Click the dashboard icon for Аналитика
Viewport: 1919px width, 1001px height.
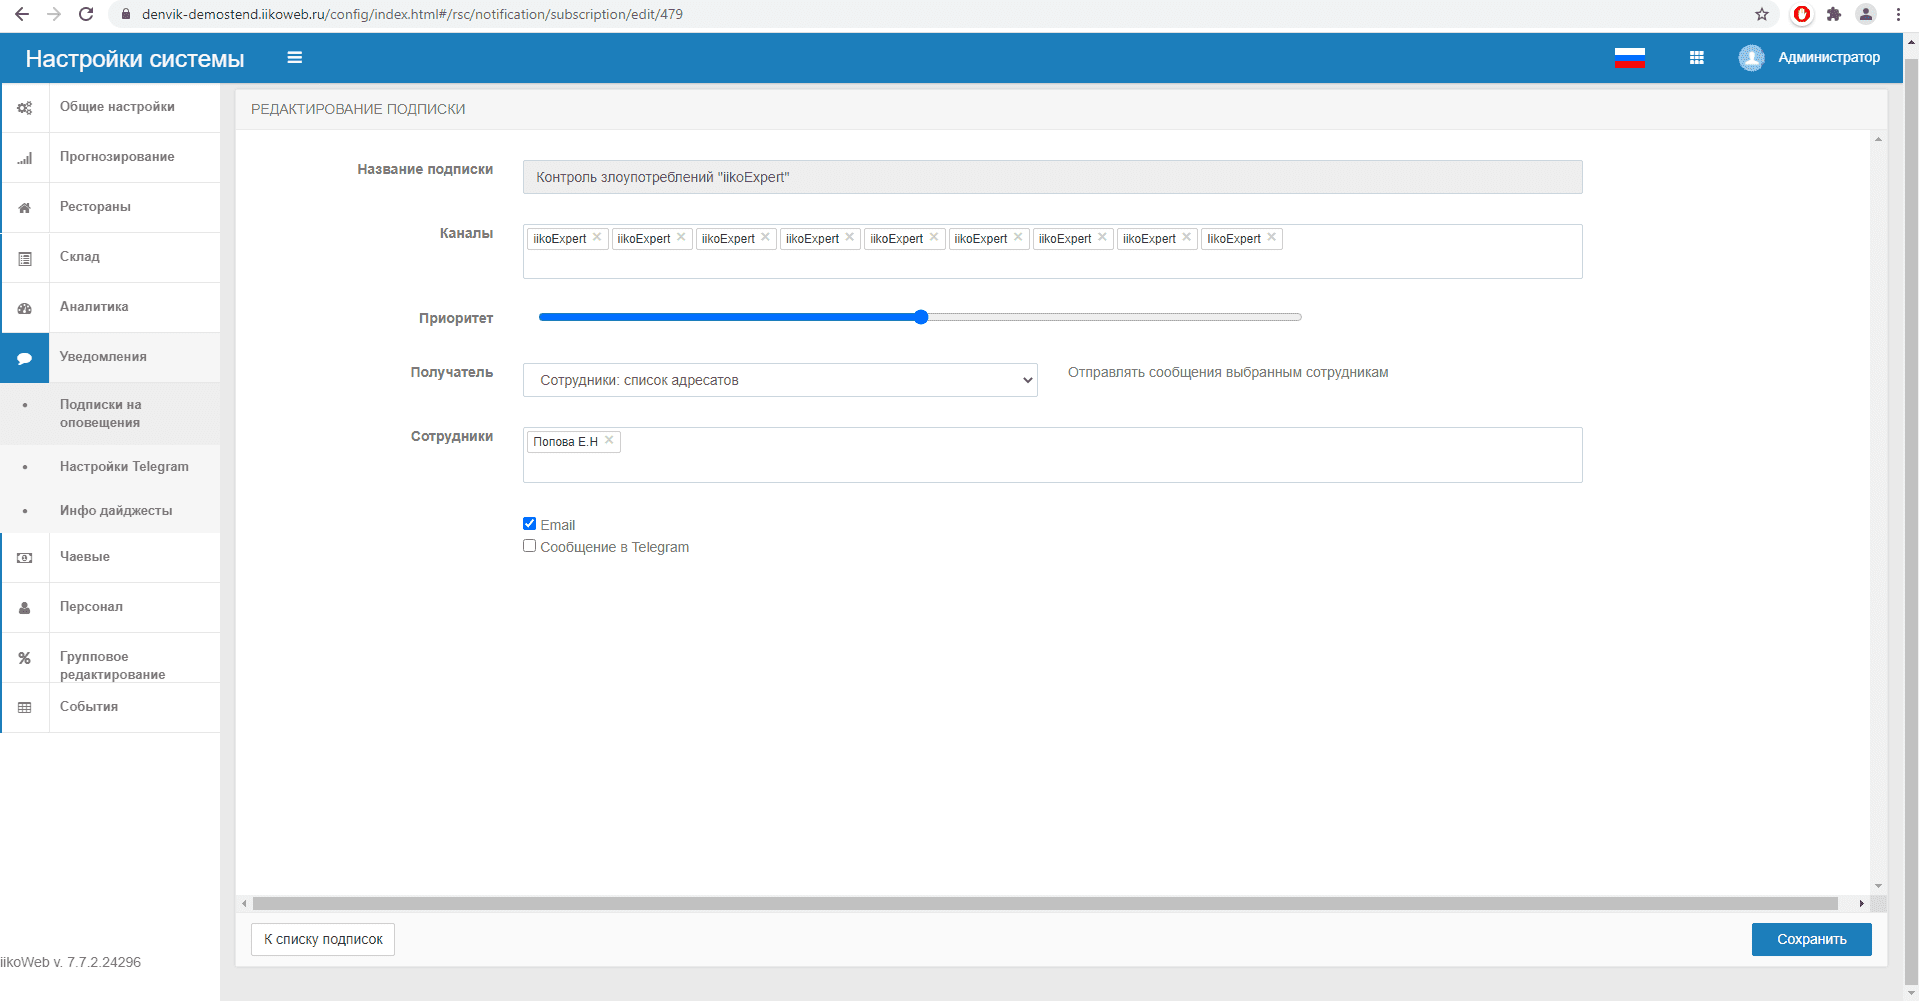click(x=25, y=308)
